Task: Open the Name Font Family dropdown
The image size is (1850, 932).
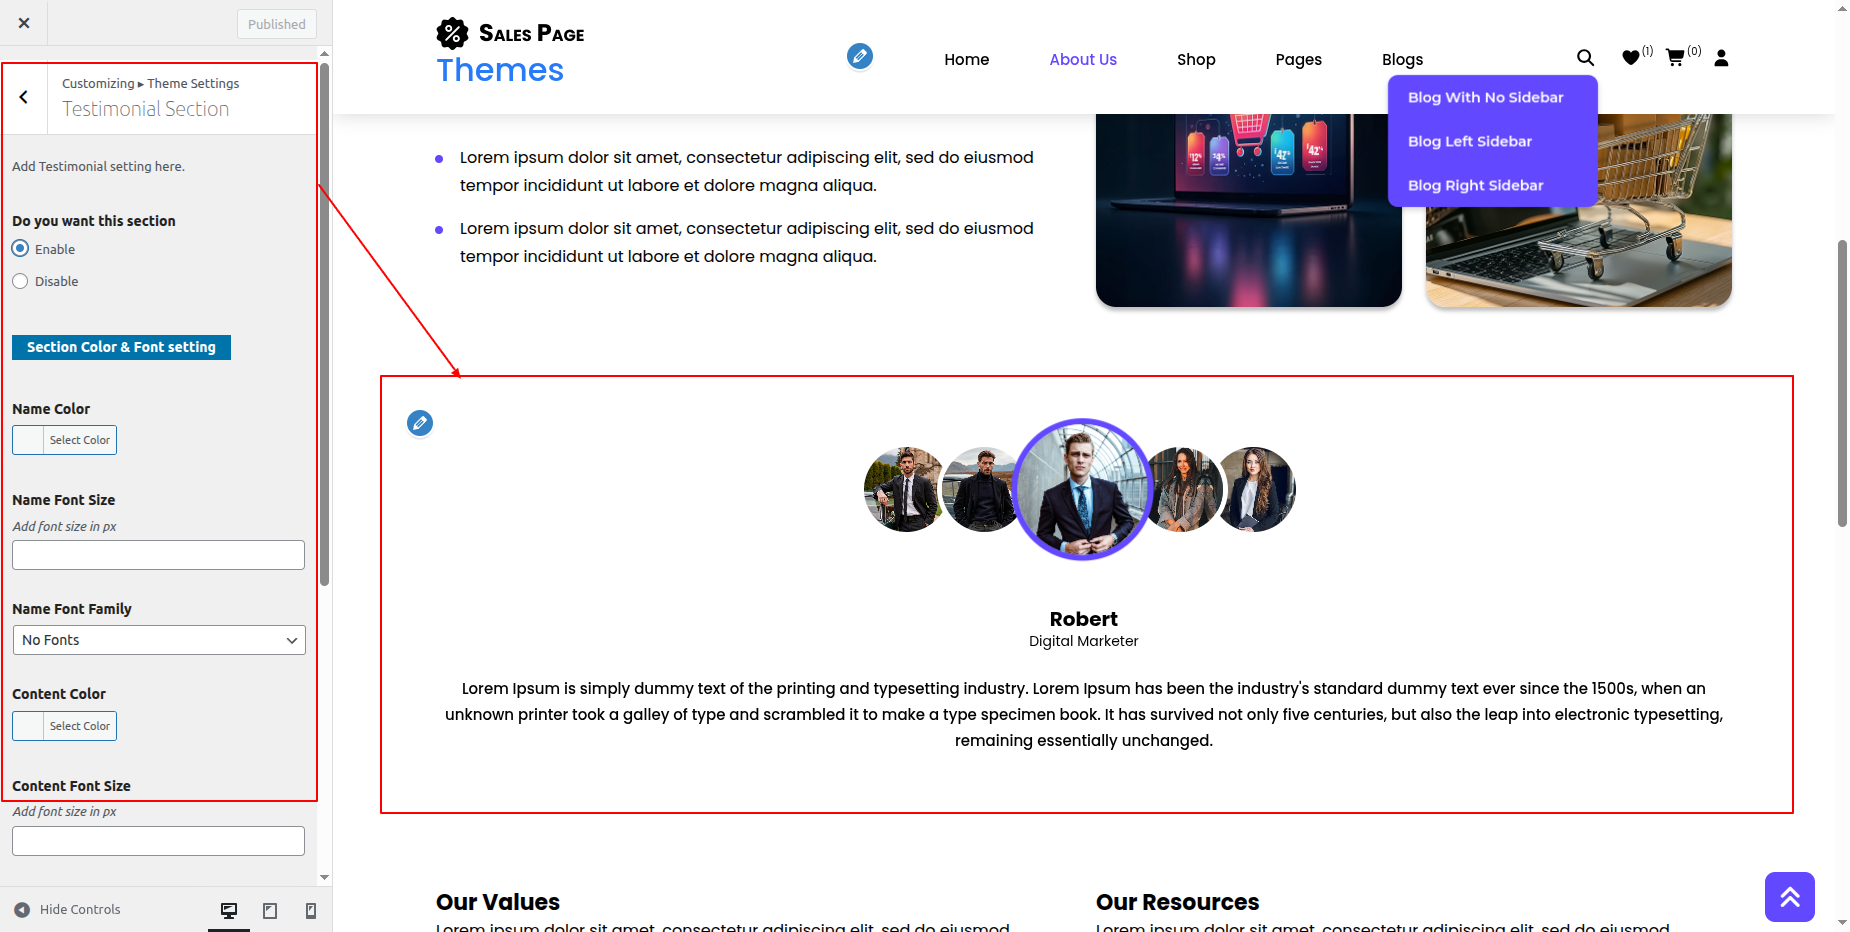Action: point(159,640)
